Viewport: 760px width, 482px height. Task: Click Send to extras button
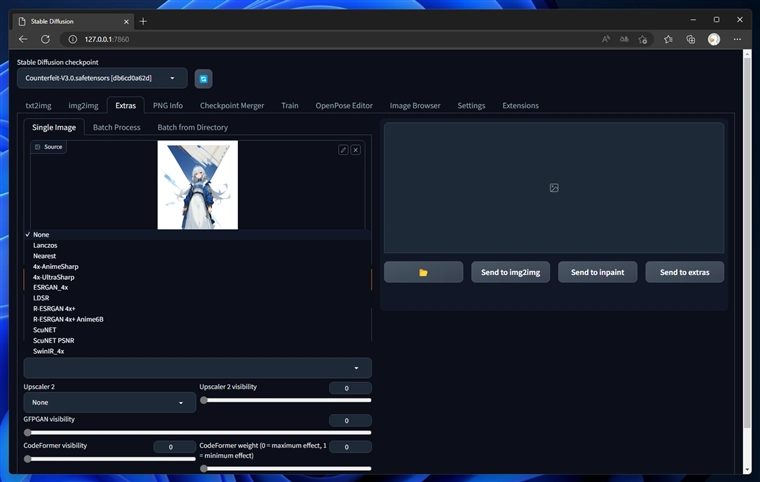[684, 272]
